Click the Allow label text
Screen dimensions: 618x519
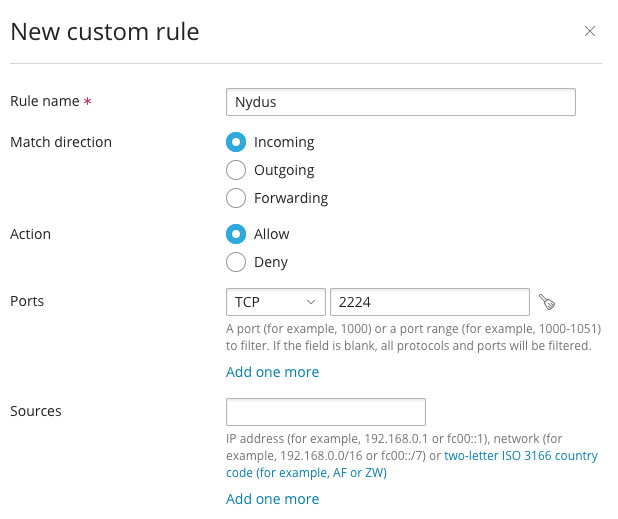272,234
